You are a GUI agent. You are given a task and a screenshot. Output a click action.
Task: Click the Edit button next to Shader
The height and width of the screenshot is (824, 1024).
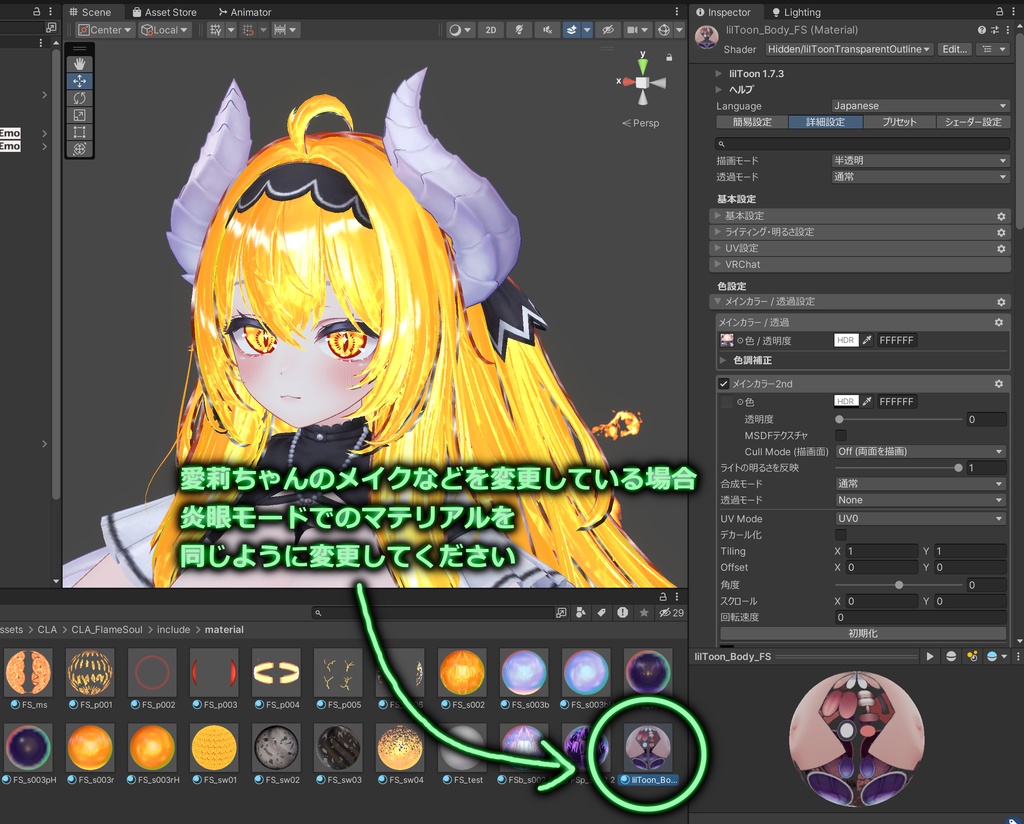[x=954, y=49]
